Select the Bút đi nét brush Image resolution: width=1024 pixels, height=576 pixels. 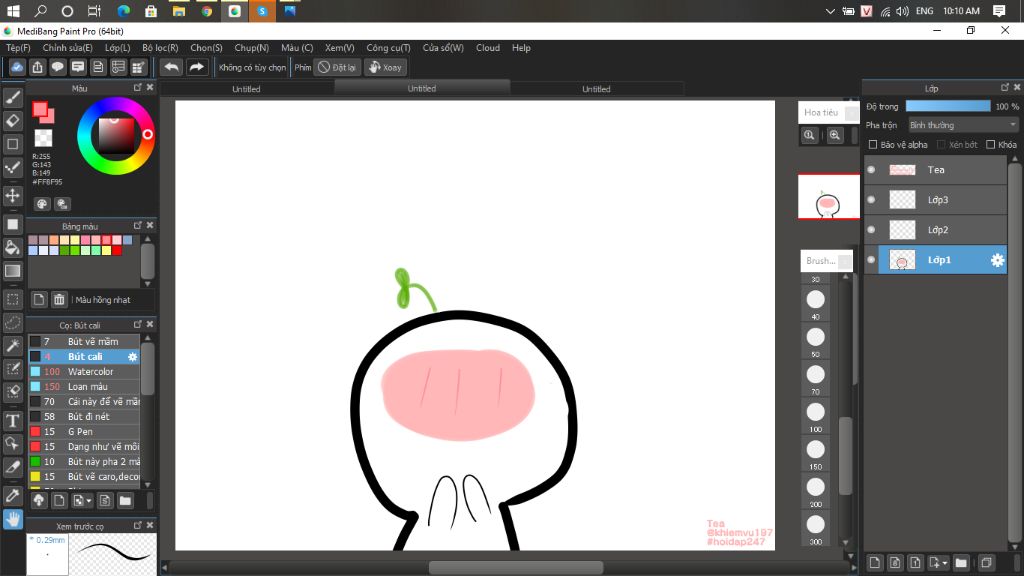(84, 417)
